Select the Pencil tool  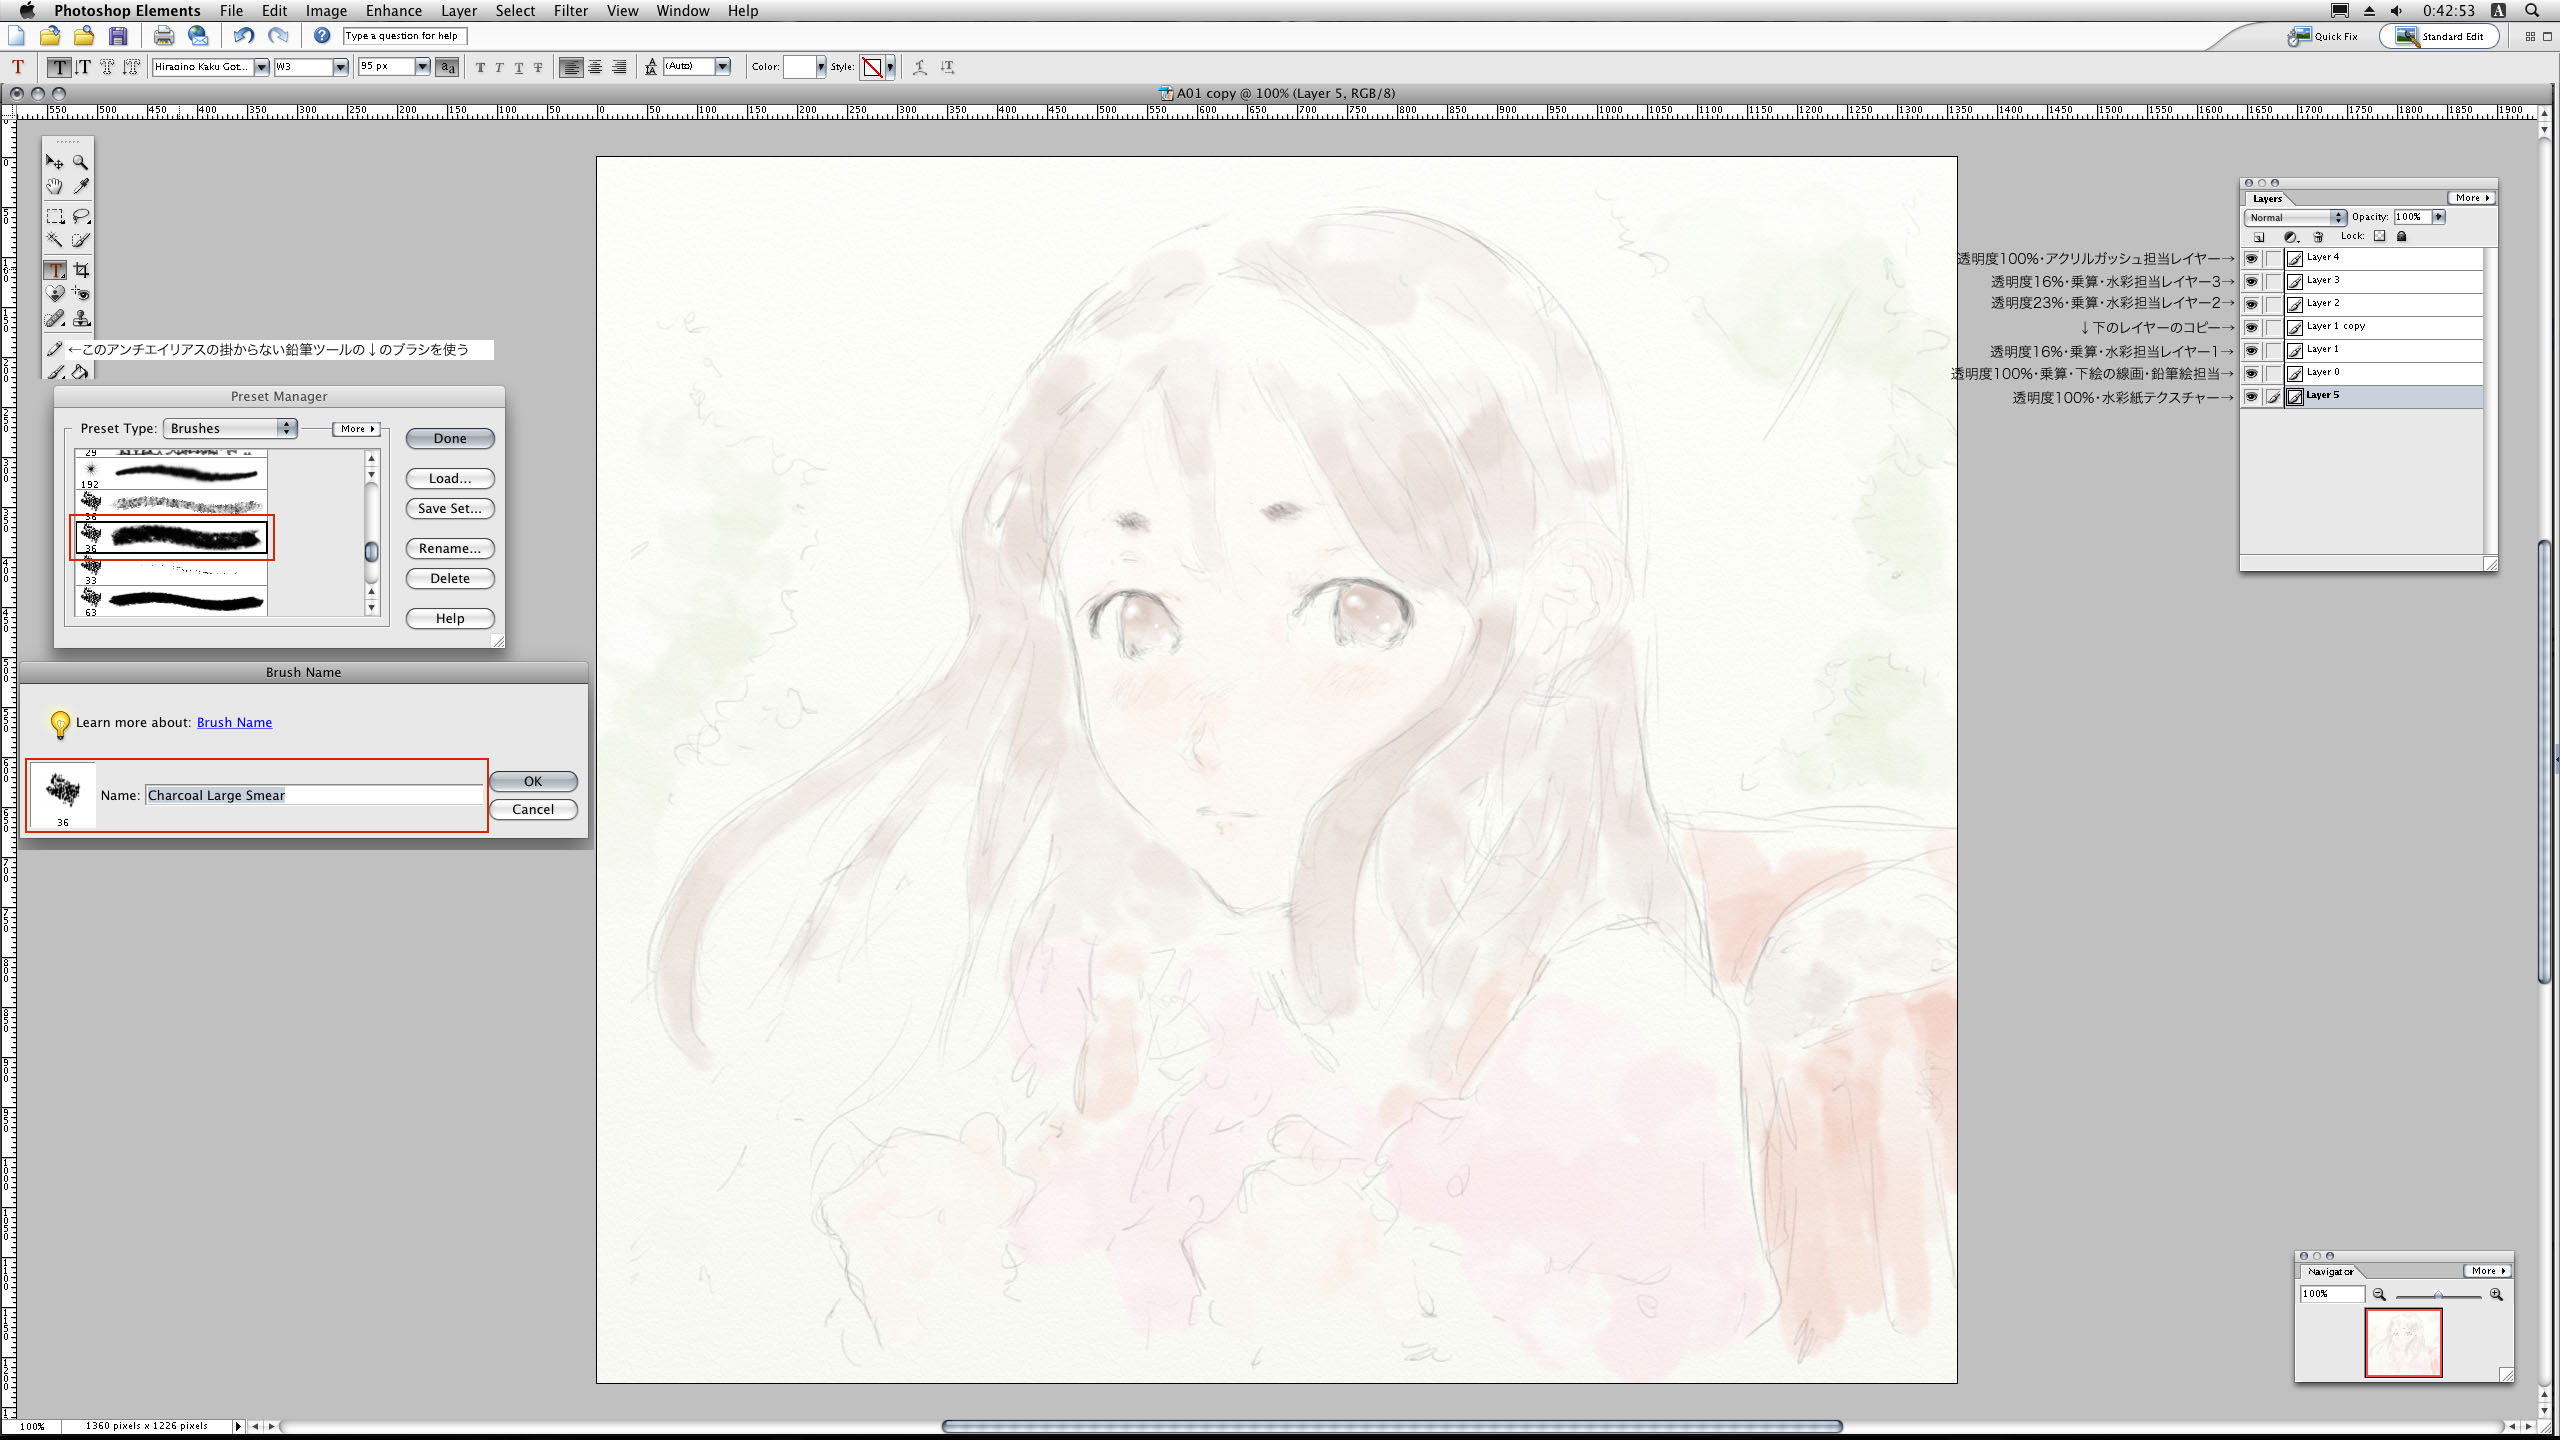[x=54, y=349]
